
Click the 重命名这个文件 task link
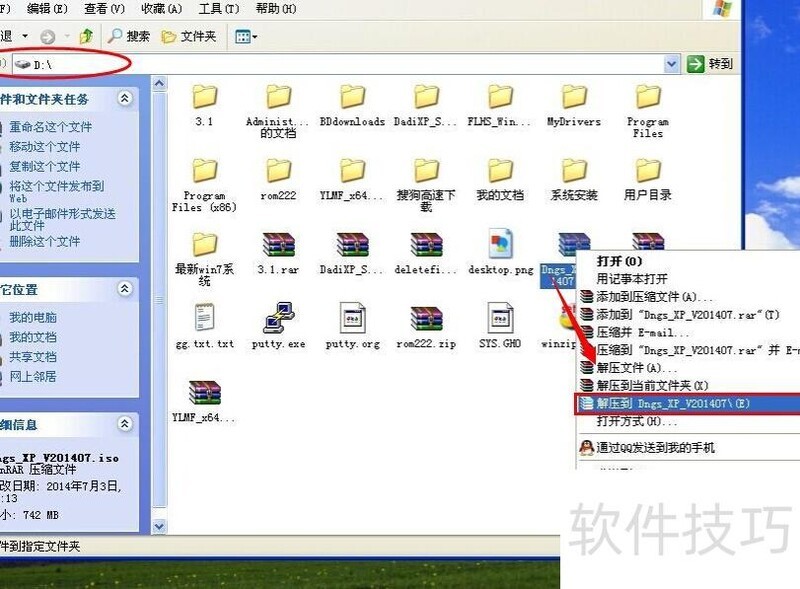[x=50, y=127]
